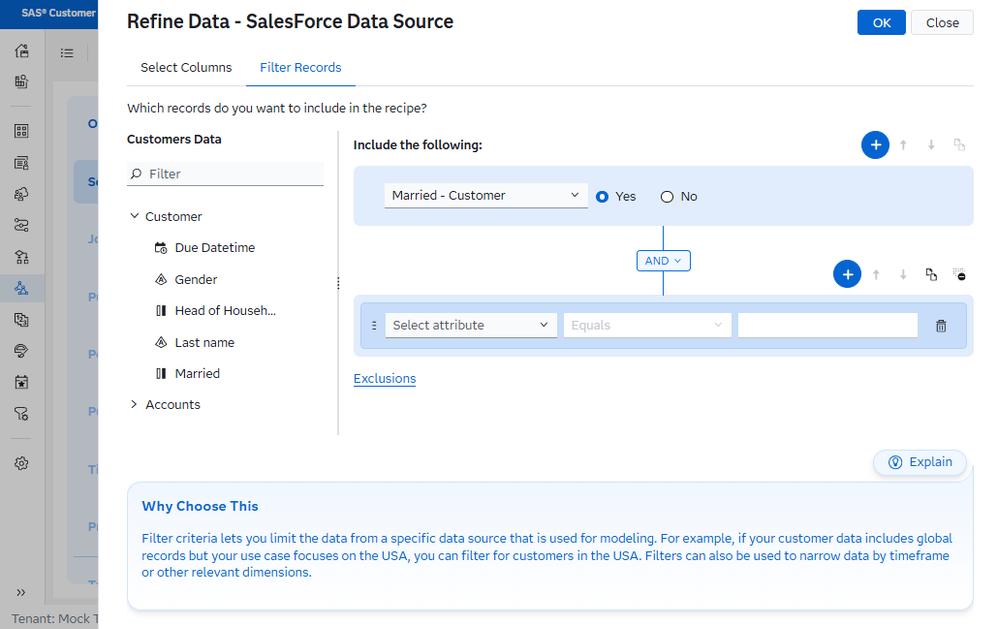Move the second group up arrow
The height and width of the screenshot is (629, 998).
point(876,274)
